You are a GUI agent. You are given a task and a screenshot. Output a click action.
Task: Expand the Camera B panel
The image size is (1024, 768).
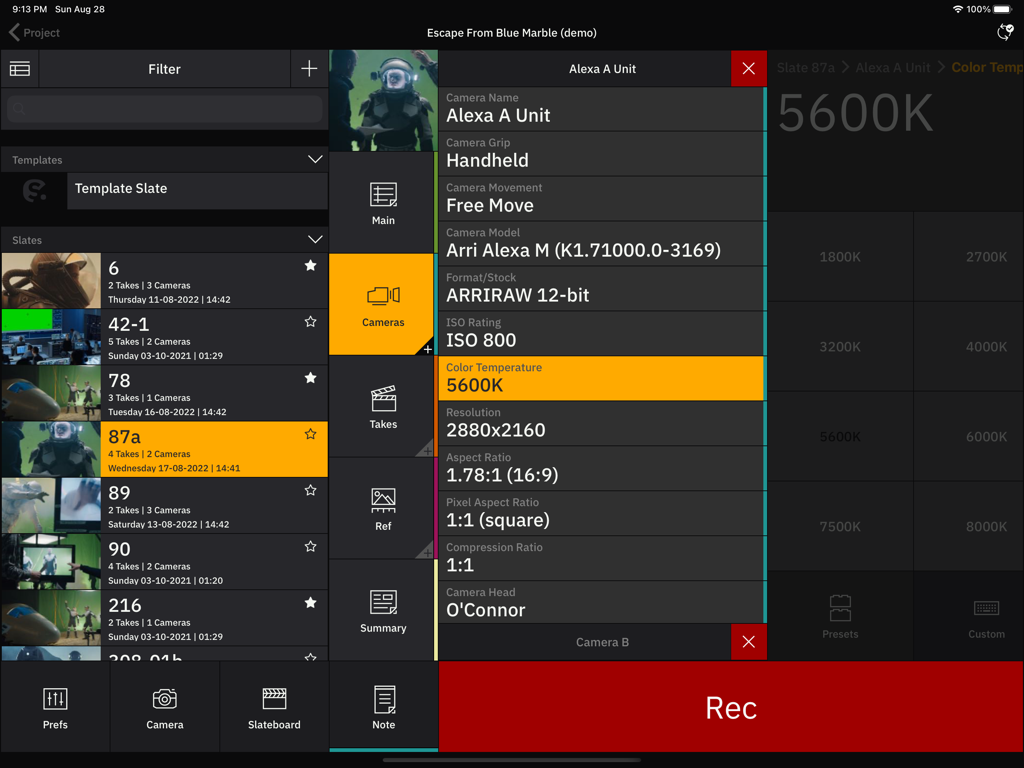[602, 643]
